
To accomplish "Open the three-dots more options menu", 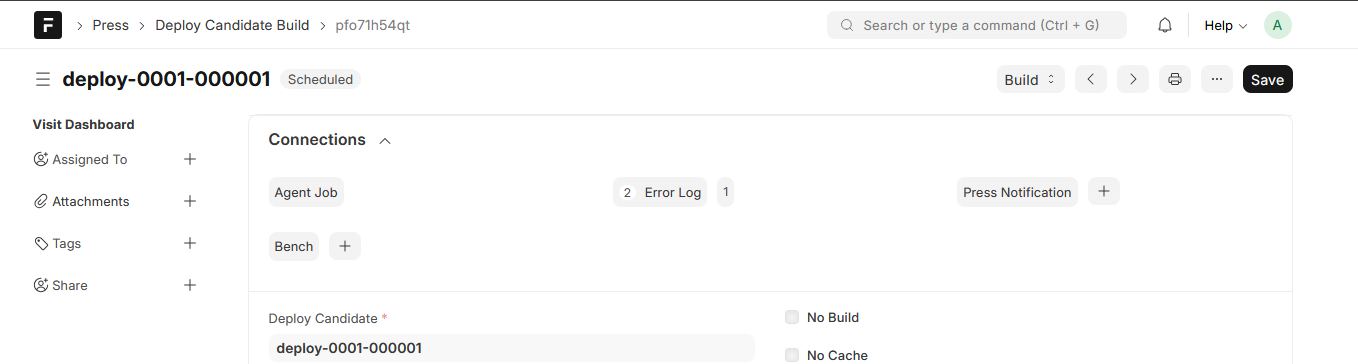I will (x=1217, y=79).
